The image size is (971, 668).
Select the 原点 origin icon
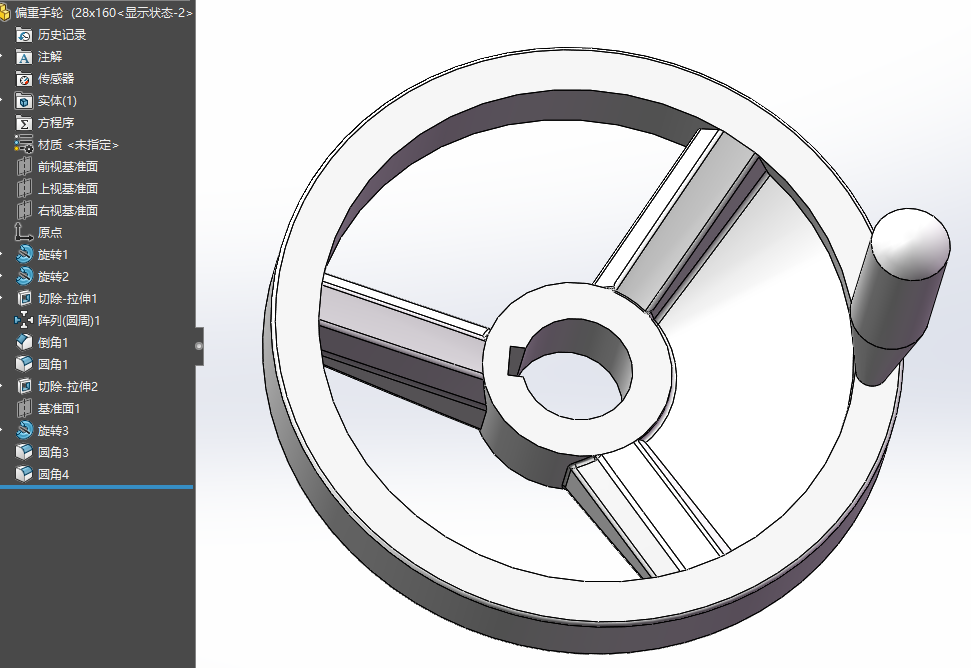pos(24,233)
